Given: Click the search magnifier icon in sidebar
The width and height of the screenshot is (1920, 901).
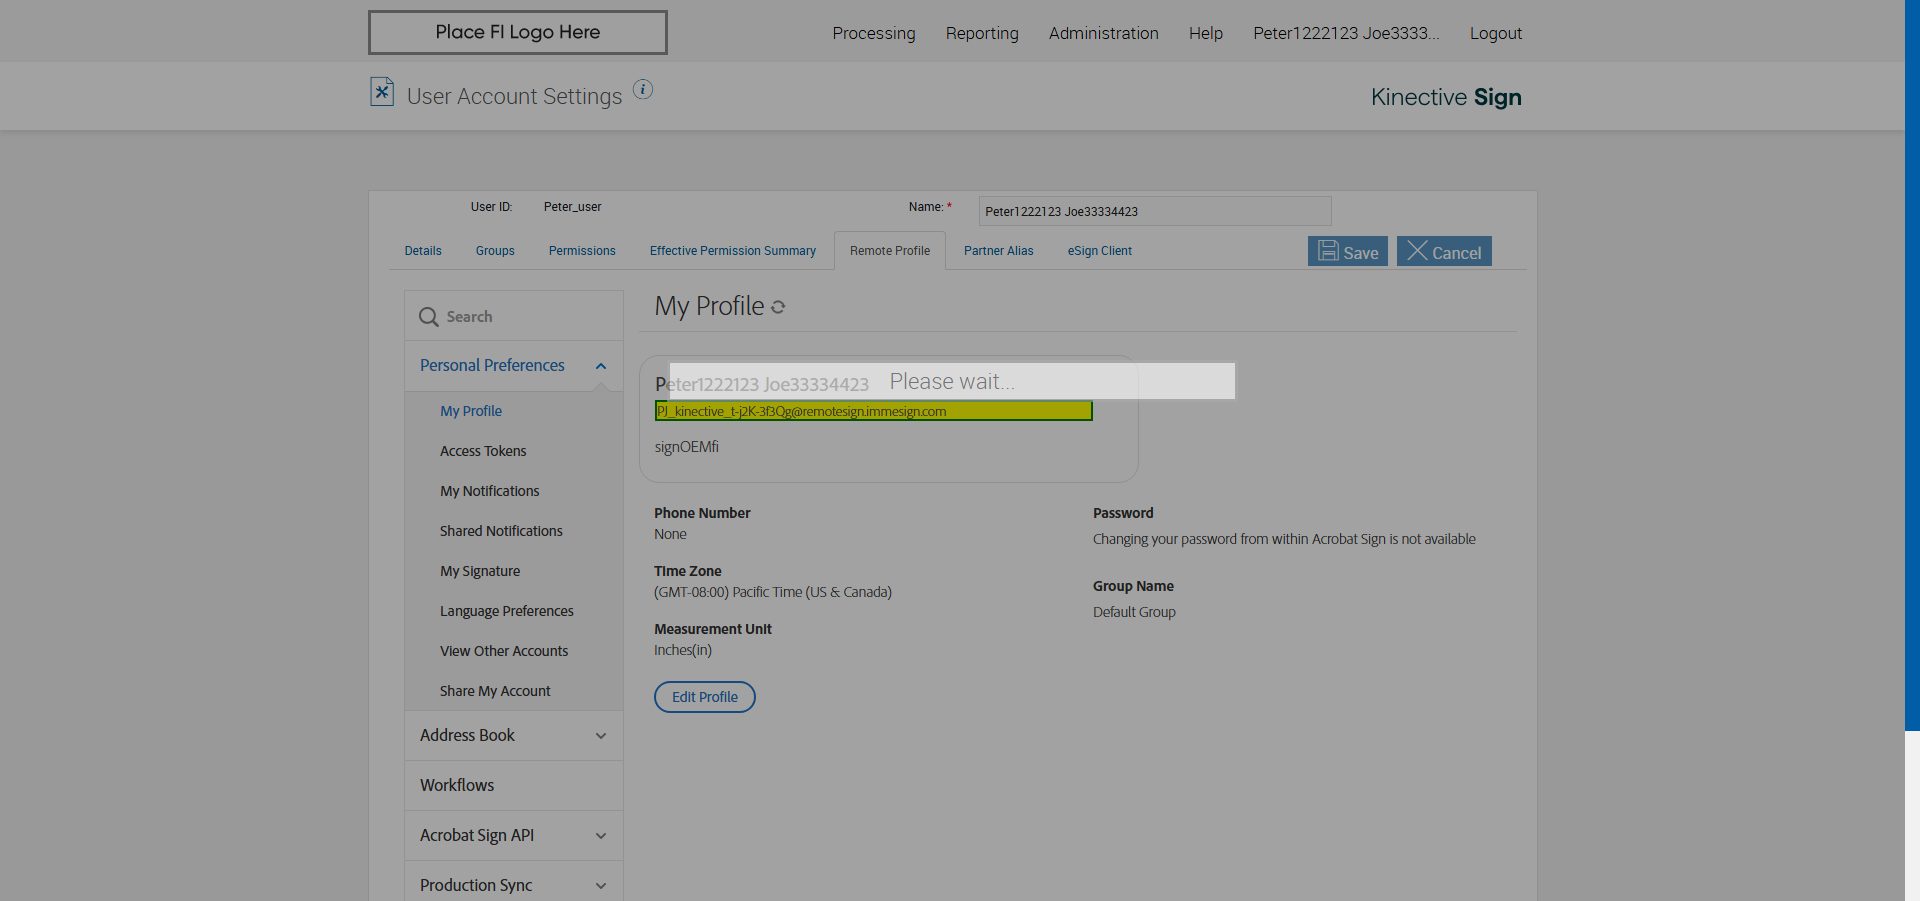Looking at the screenshot, I should tap(429, 317).
